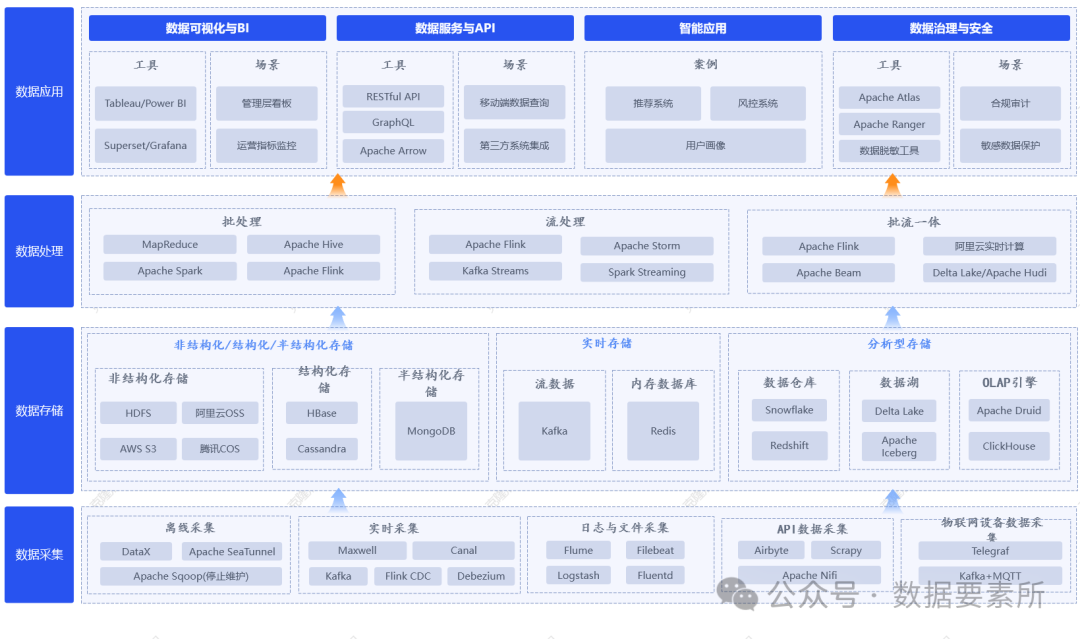This screenshot has height=639, width=1080.
Task: Click the orange arrow above 数据治理与安全
Action: coord(890,181)
